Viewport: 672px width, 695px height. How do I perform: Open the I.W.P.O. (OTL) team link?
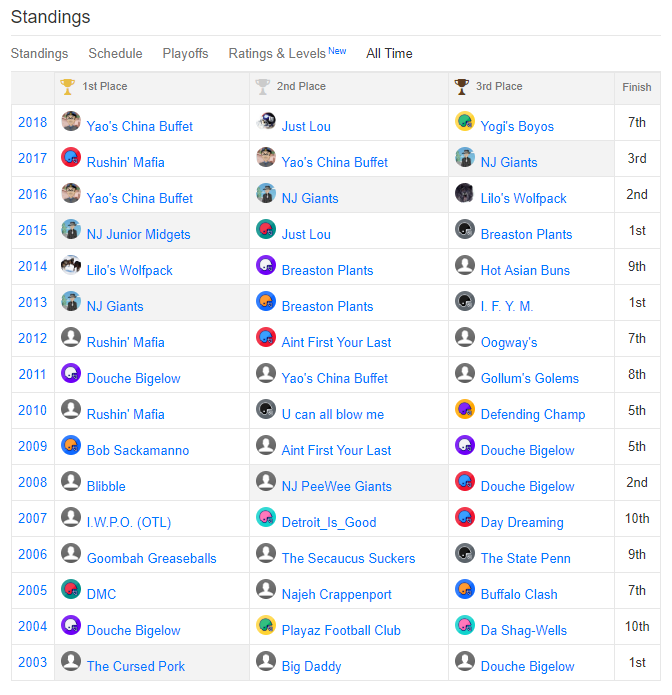129,522
